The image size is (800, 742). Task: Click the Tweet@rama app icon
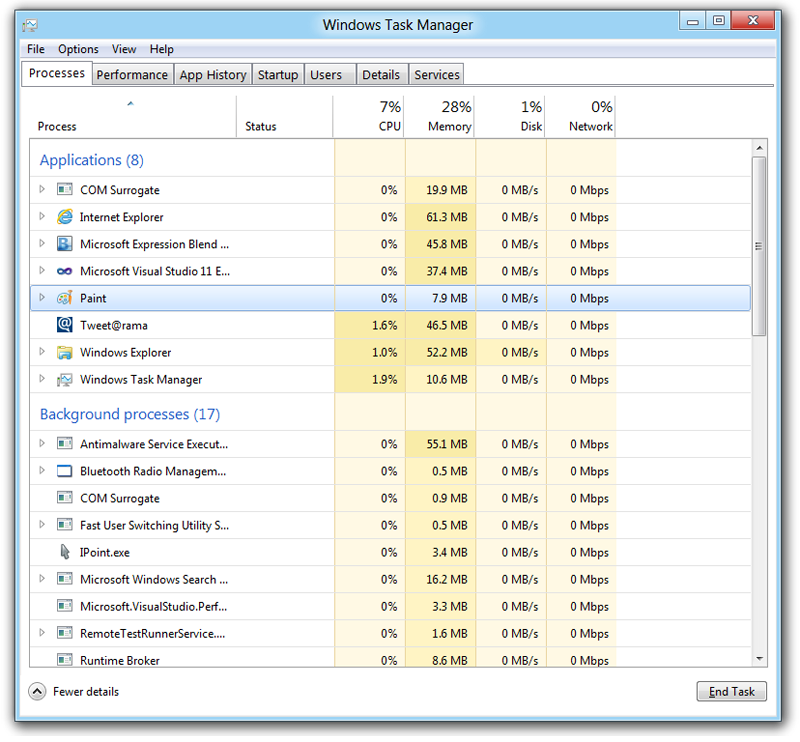point(63,325)
